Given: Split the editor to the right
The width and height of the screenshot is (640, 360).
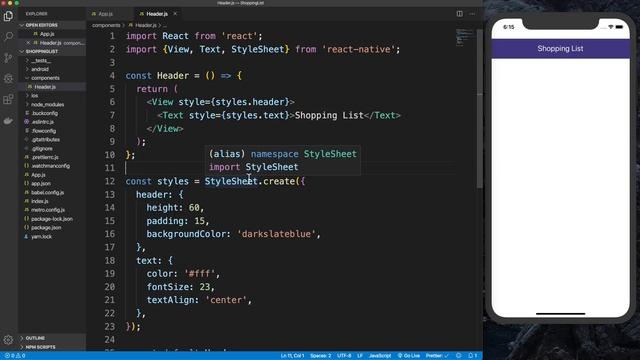Looking at the screenshot, I should tap(460, 13).
